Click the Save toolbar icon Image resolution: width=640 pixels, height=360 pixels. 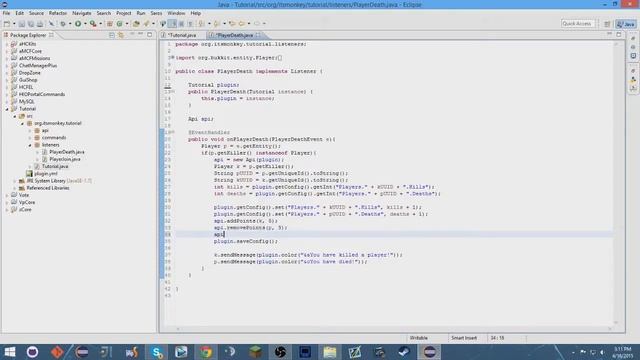[22, 24]
